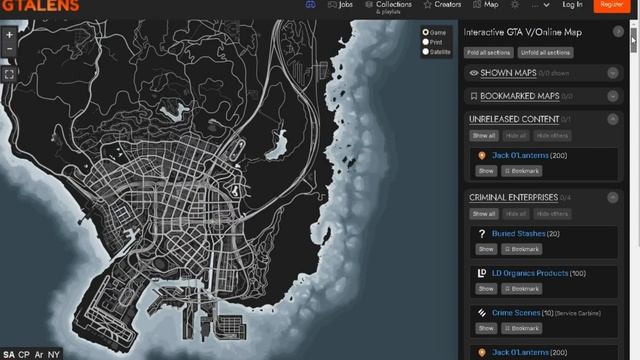Collapse the Unreleased Content section chevron
The width and height of the screenshot is (640, 360).
click(612, 119)
